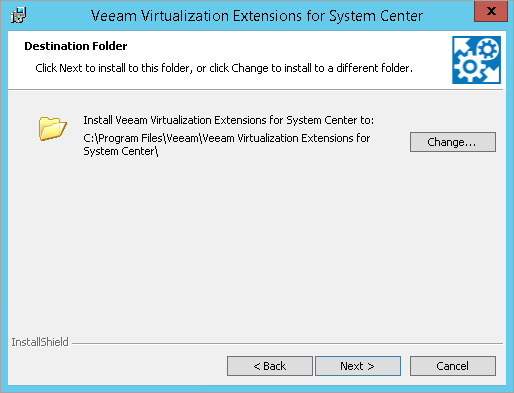Click the empty gray dialog area

(257, 247)
